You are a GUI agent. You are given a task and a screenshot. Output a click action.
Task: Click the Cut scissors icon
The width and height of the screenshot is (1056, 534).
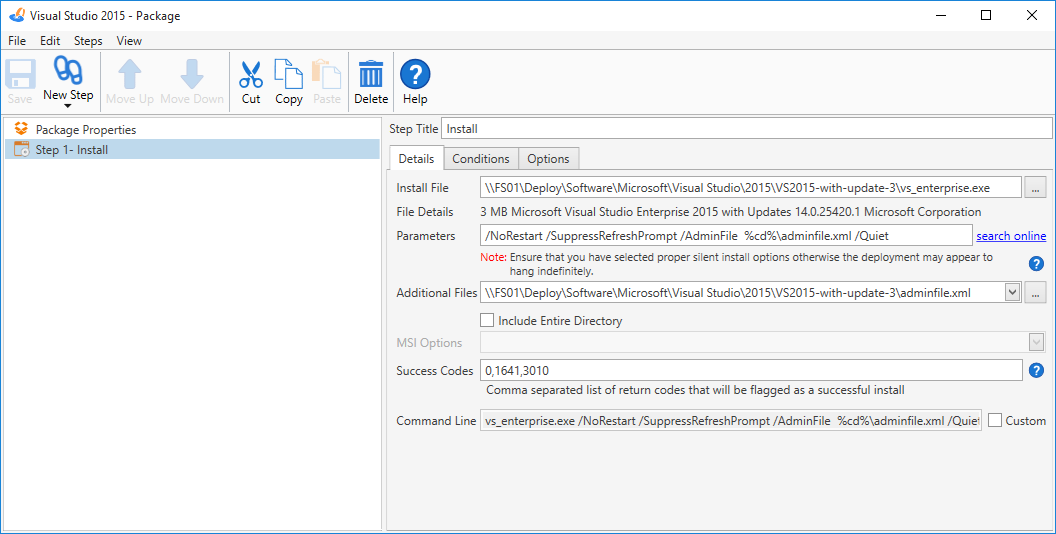(251, 75)
